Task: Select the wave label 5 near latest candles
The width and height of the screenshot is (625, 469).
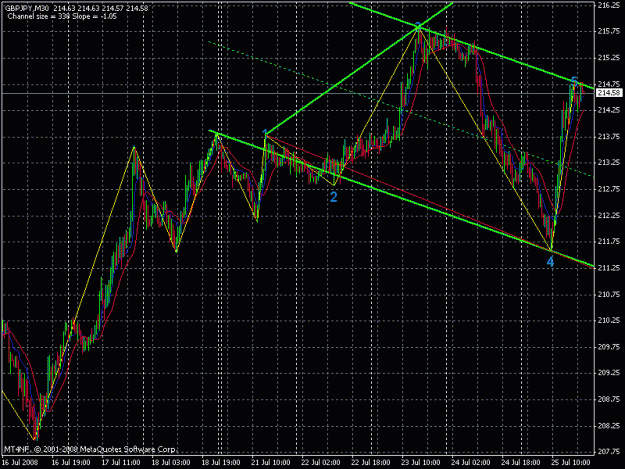Action: pos(574,81)
